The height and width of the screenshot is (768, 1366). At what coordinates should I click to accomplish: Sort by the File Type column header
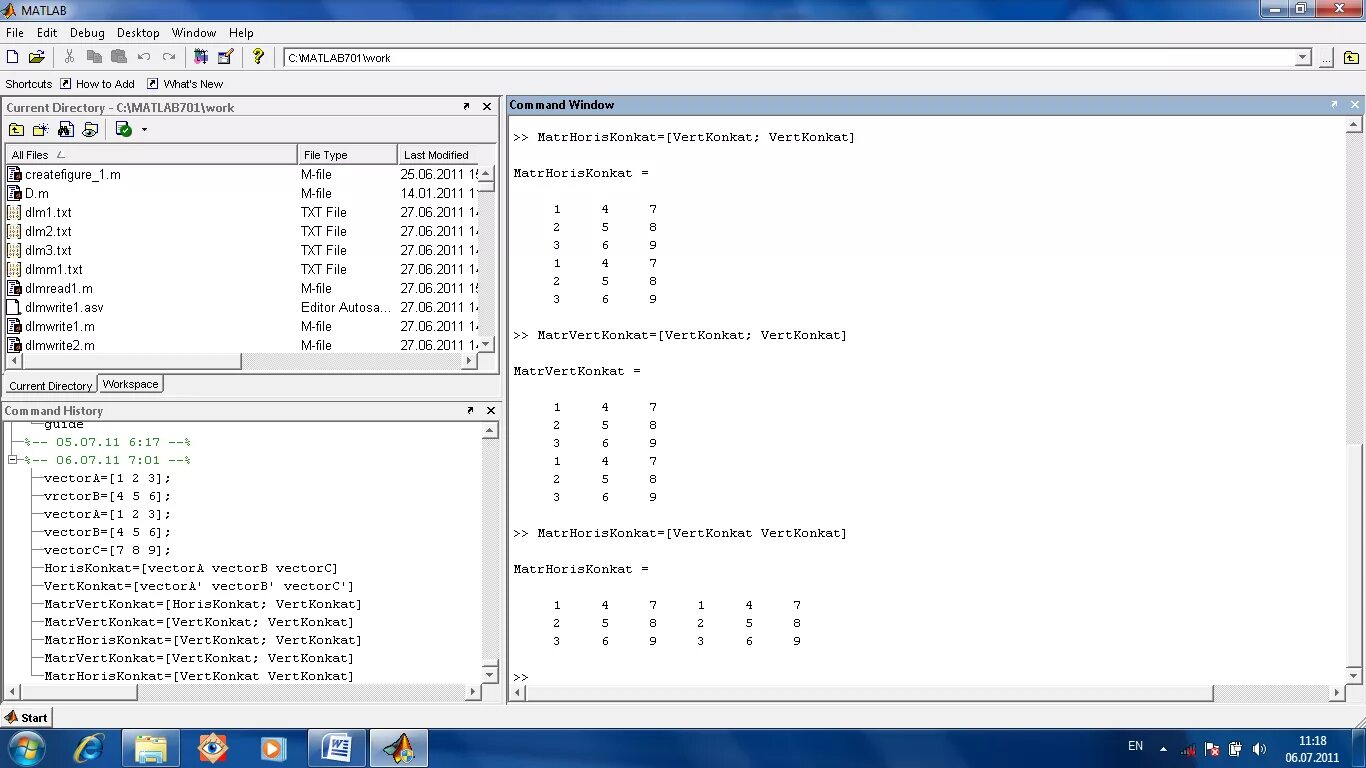[347, 155]
